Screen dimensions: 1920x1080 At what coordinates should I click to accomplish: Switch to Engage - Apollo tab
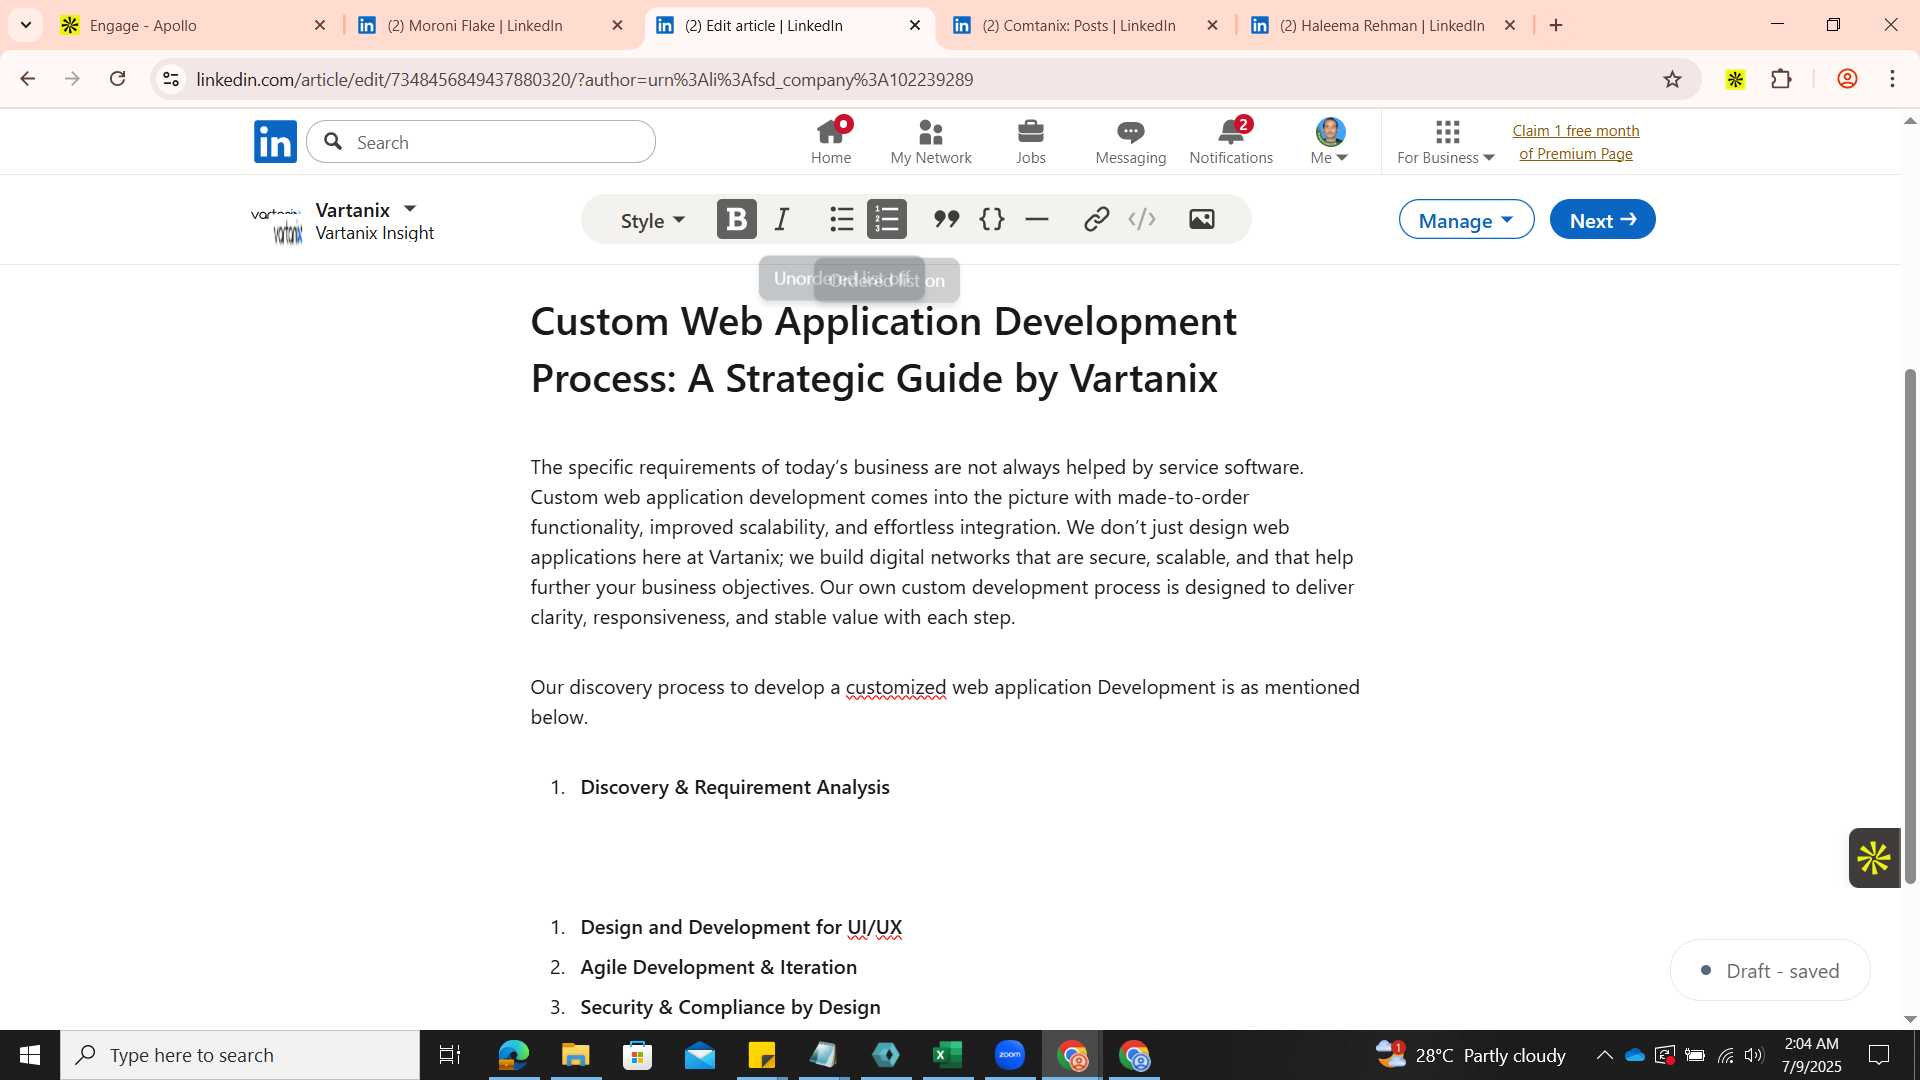pyautogui.click(x=194, y=25)
